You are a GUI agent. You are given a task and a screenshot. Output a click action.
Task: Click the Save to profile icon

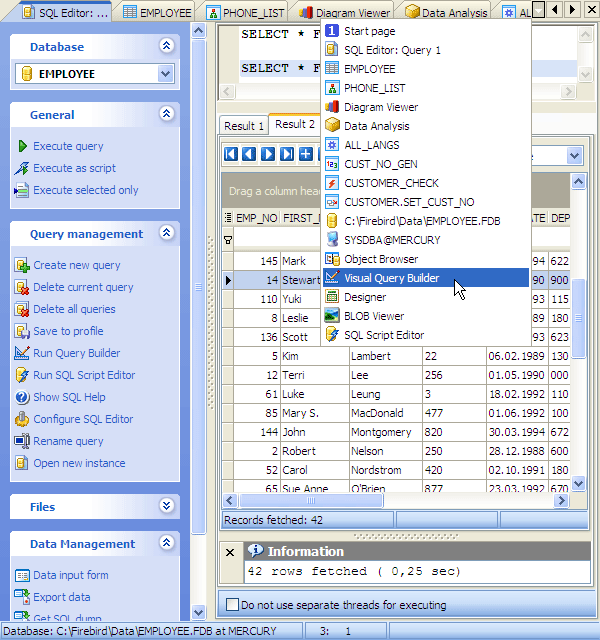click(x=22, y=331)
